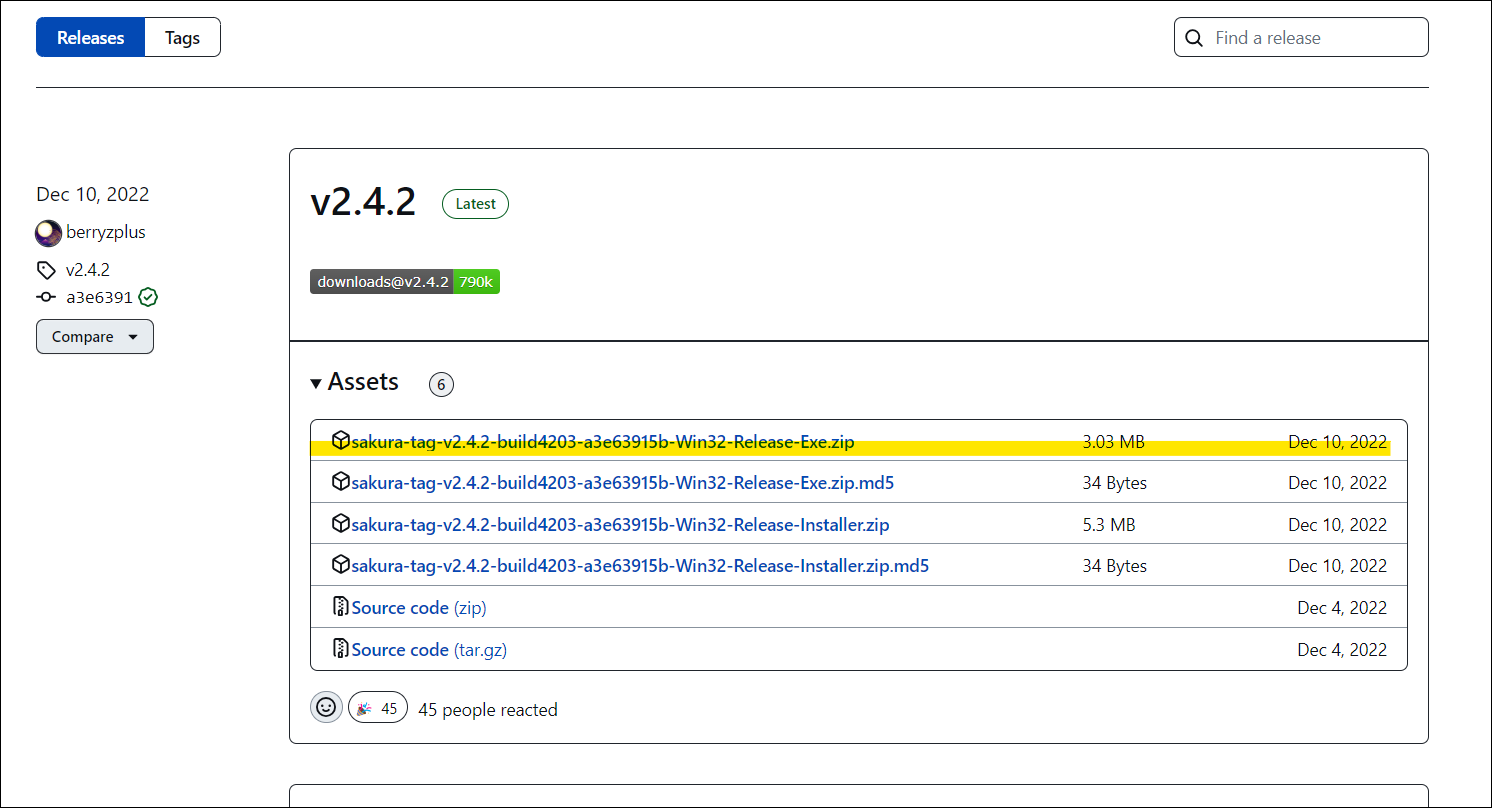Image resolution: width=1492 pixels, height=808 pixels.
Task: Click the 45 people reacted text
Action: click(488, 710)
